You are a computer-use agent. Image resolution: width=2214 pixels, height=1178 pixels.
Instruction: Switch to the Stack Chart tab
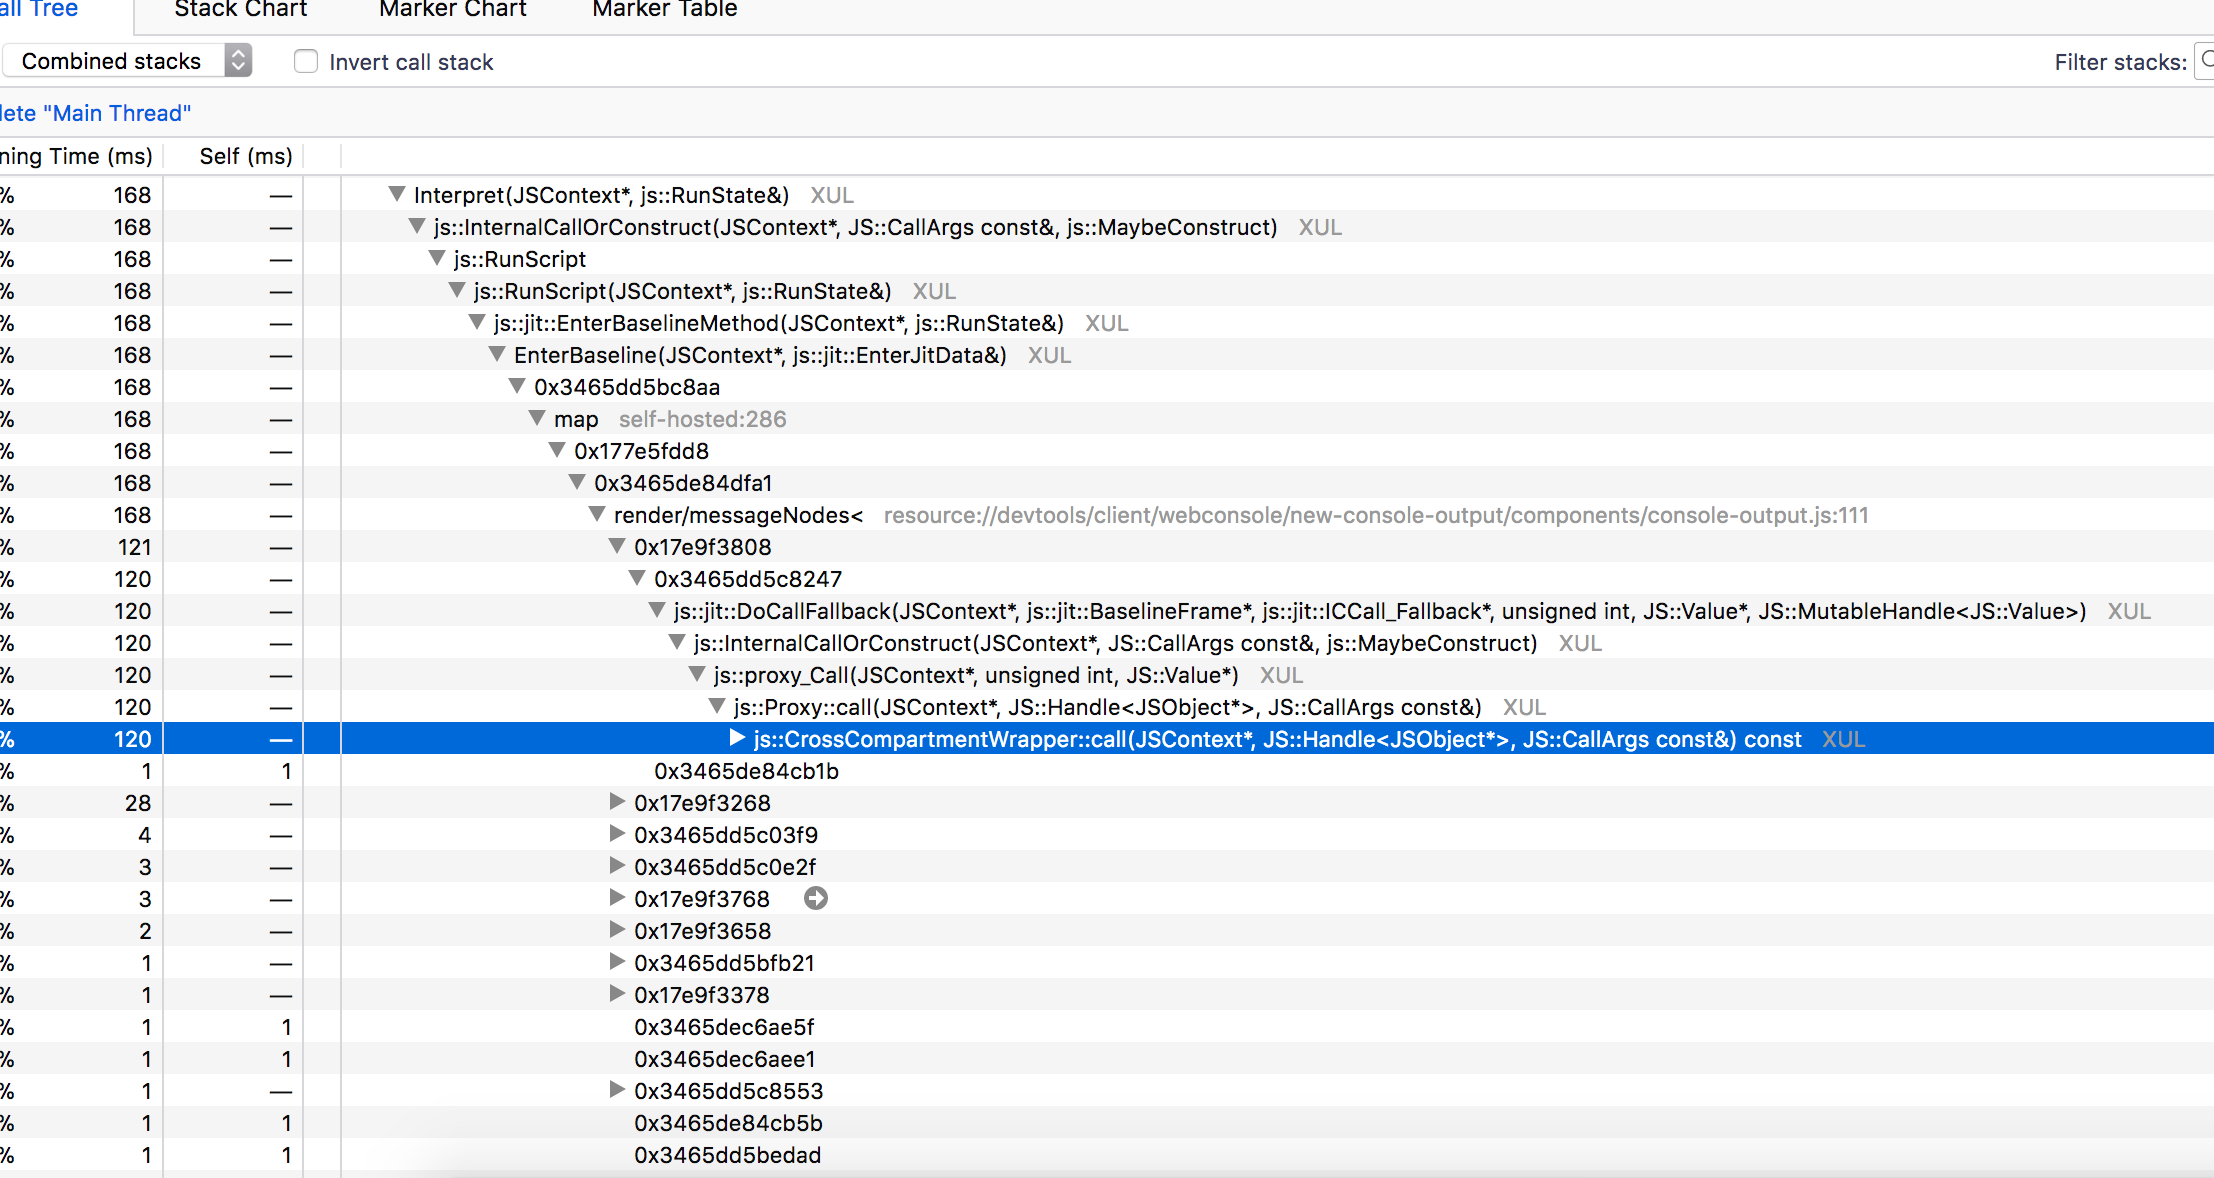pos(240,10)
